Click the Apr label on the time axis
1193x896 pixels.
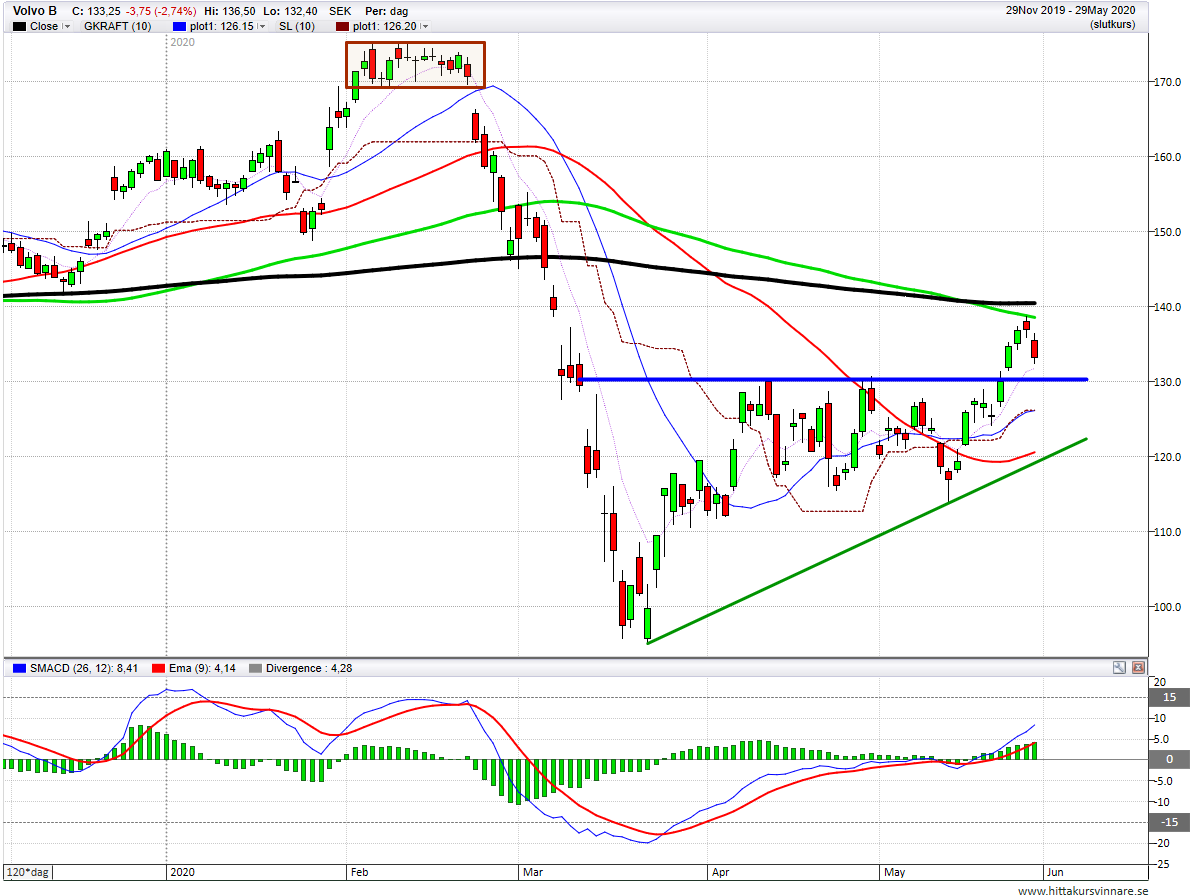pyautogui.click(x=721, y=872)
